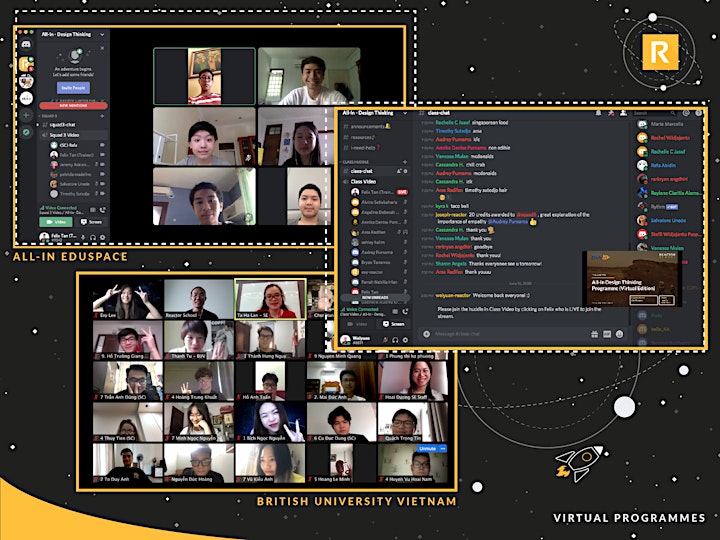Show pinned messages for class-chat
Viewport: 720px width, 540px height.
coord(611,113)
